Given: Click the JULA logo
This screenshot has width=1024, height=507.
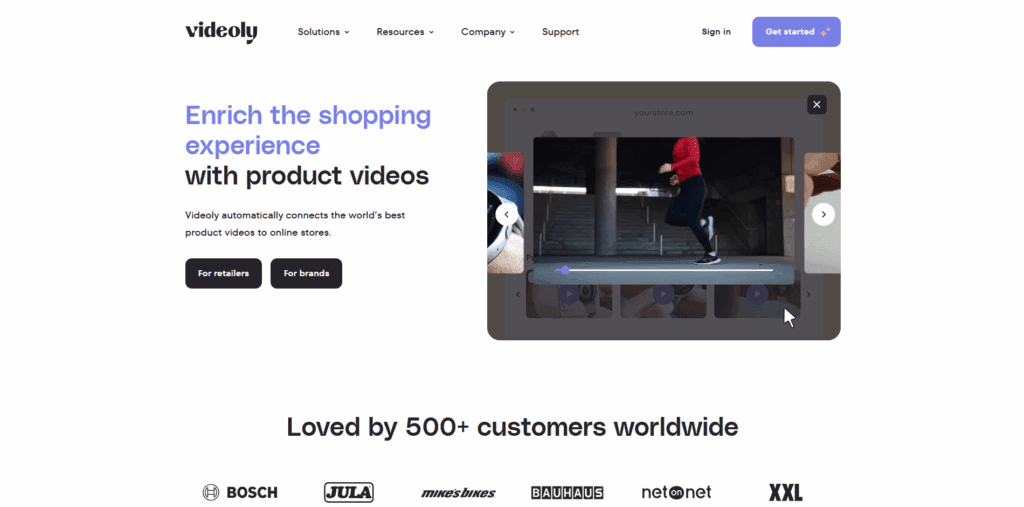Looking at the screenshot, I should pos(349,492).
